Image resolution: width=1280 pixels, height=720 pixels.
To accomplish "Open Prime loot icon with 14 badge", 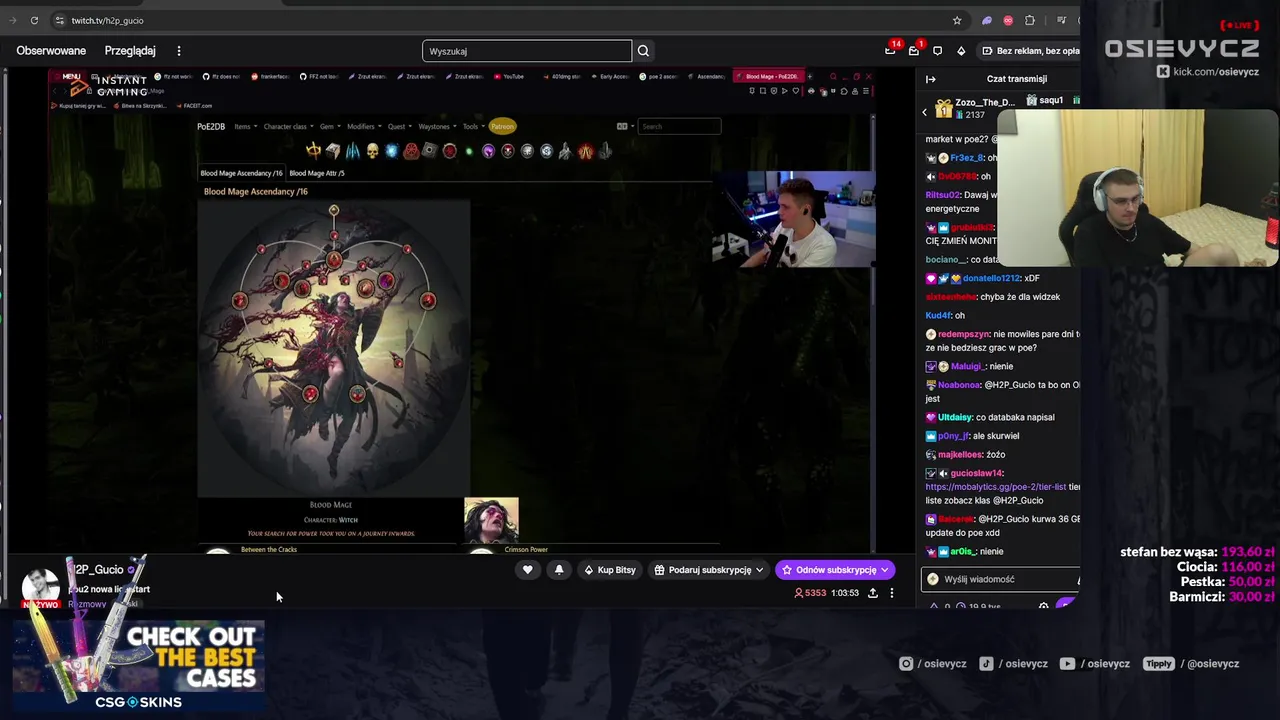I will [890, 50].
